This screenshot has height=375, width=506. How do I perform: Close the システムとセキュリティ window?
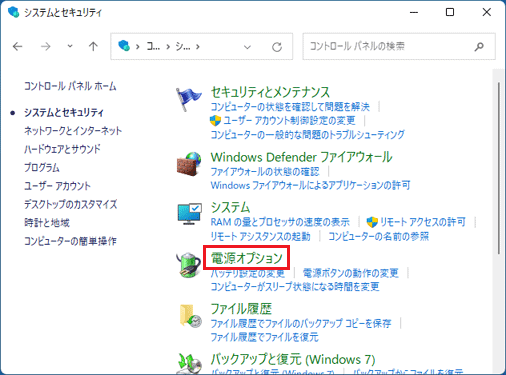[487, 12]
